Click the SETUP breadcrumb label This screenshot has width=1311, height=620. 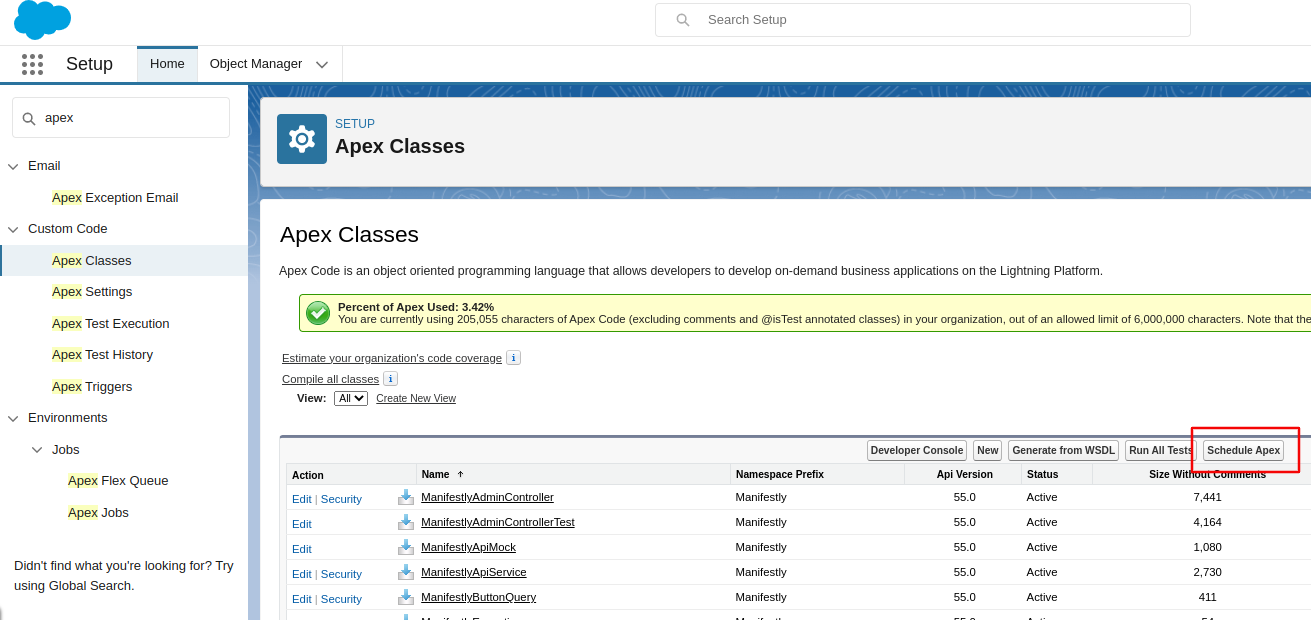[x=355, y=124]
